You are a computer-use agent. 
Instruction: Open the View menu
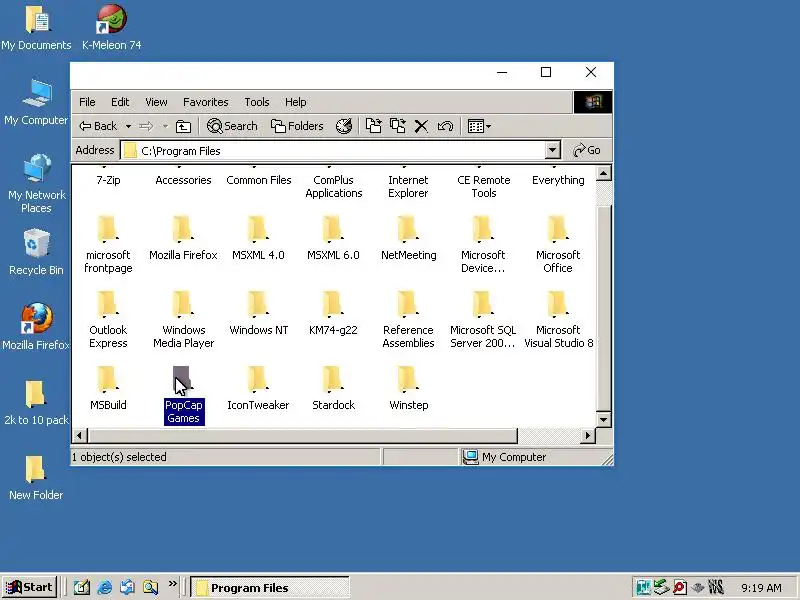[x=156, y=102]
